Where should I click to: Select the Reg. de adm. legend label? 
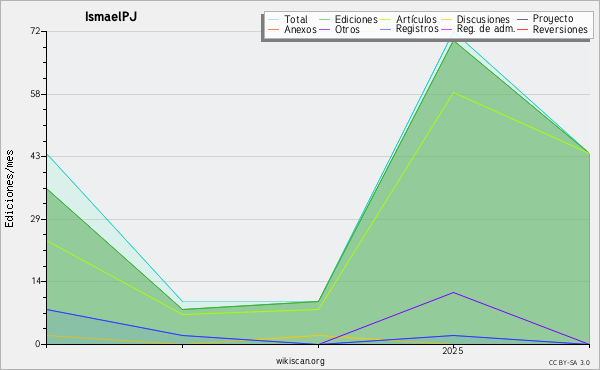[x=486, y=29]
